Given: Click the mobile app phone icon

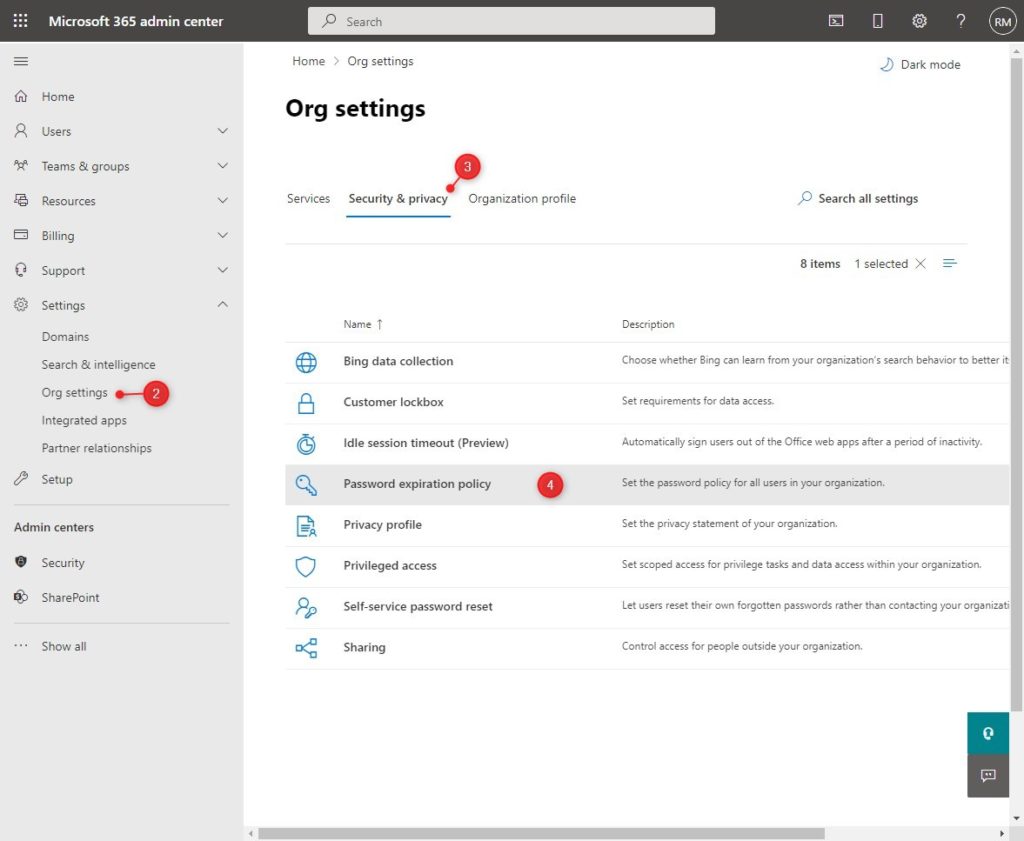Looking at the screenshot, I should (x=877, y=21).
